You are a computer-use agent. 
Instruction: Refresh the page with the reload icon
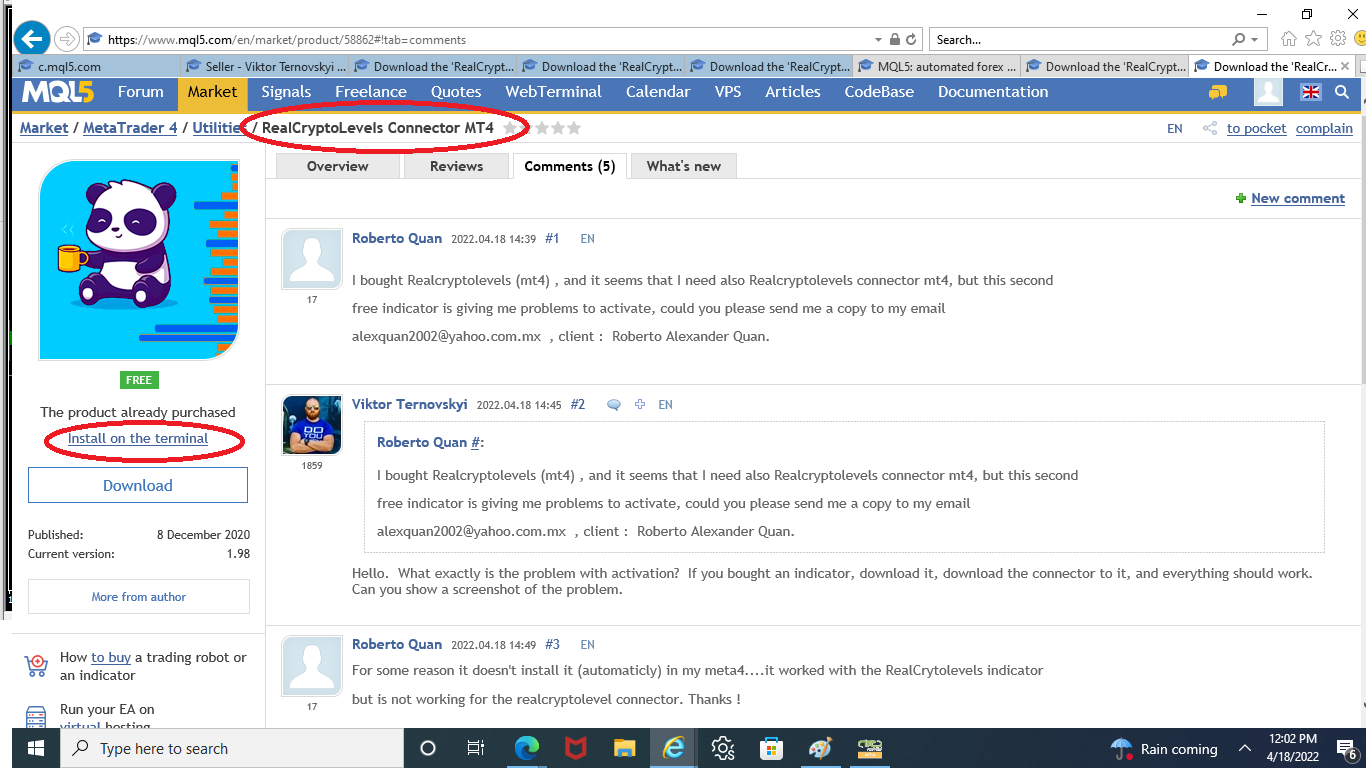tap(911, 40)
